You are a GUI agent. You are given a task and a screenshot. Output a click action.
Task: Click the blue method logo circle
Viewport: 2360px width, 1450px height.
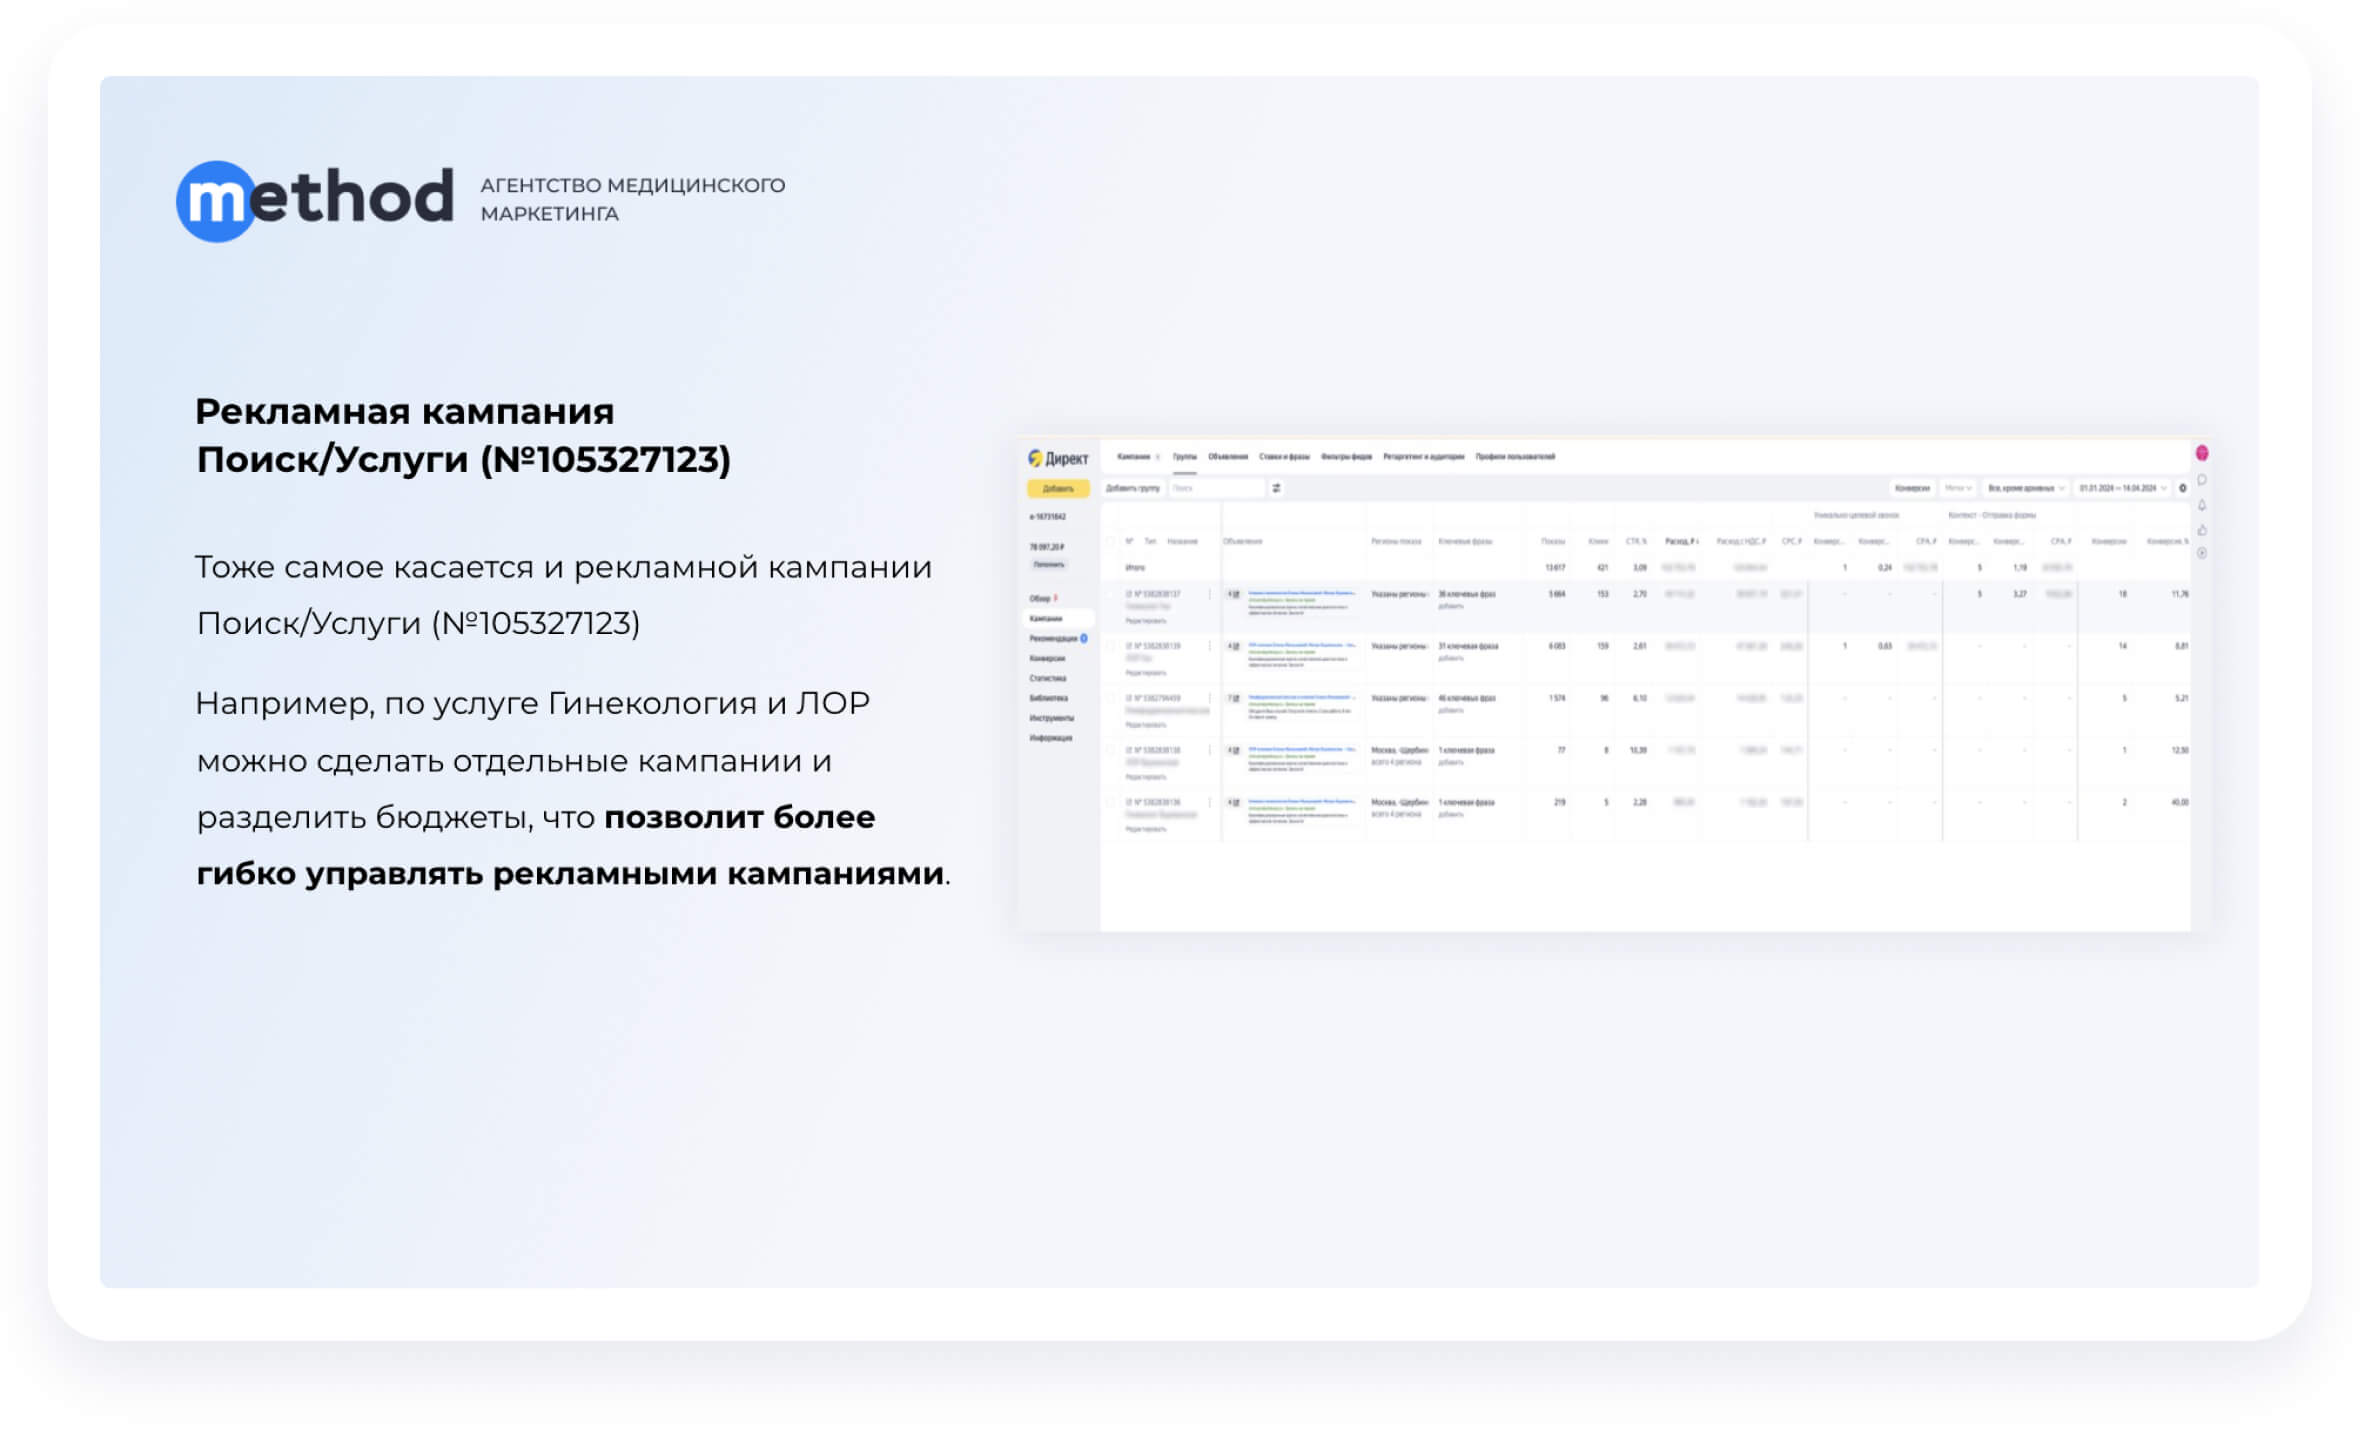(216, 201)
